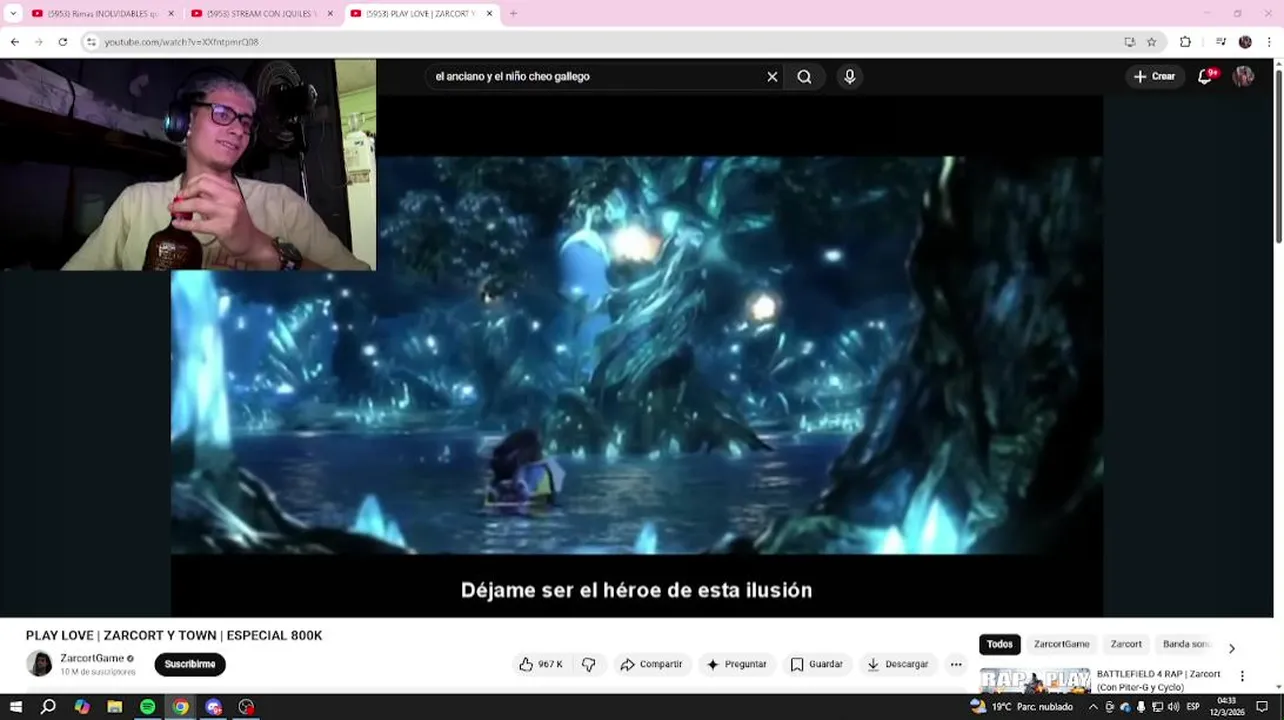The image size is (1284, 720).
Task: Click the Like thumbs-up icon
Action: [x=526, y=664]
